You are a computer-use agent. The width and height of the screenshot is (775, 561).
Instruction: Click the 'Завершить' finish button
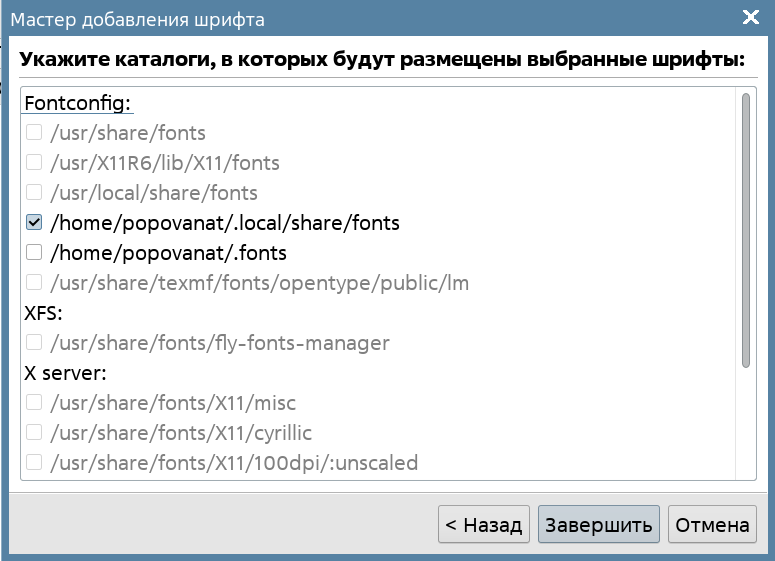pyautogui.click(x=598, y=525)
